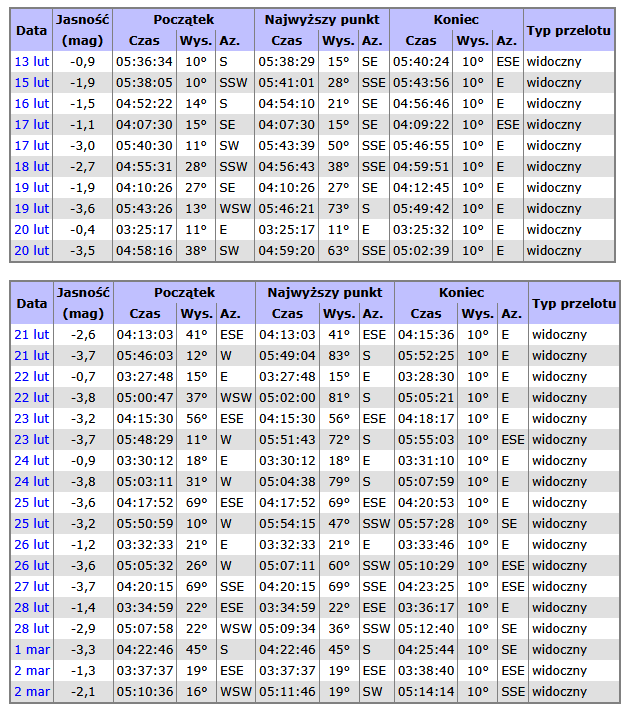Click the Typ przelotu header in first table

click(568, 30)
